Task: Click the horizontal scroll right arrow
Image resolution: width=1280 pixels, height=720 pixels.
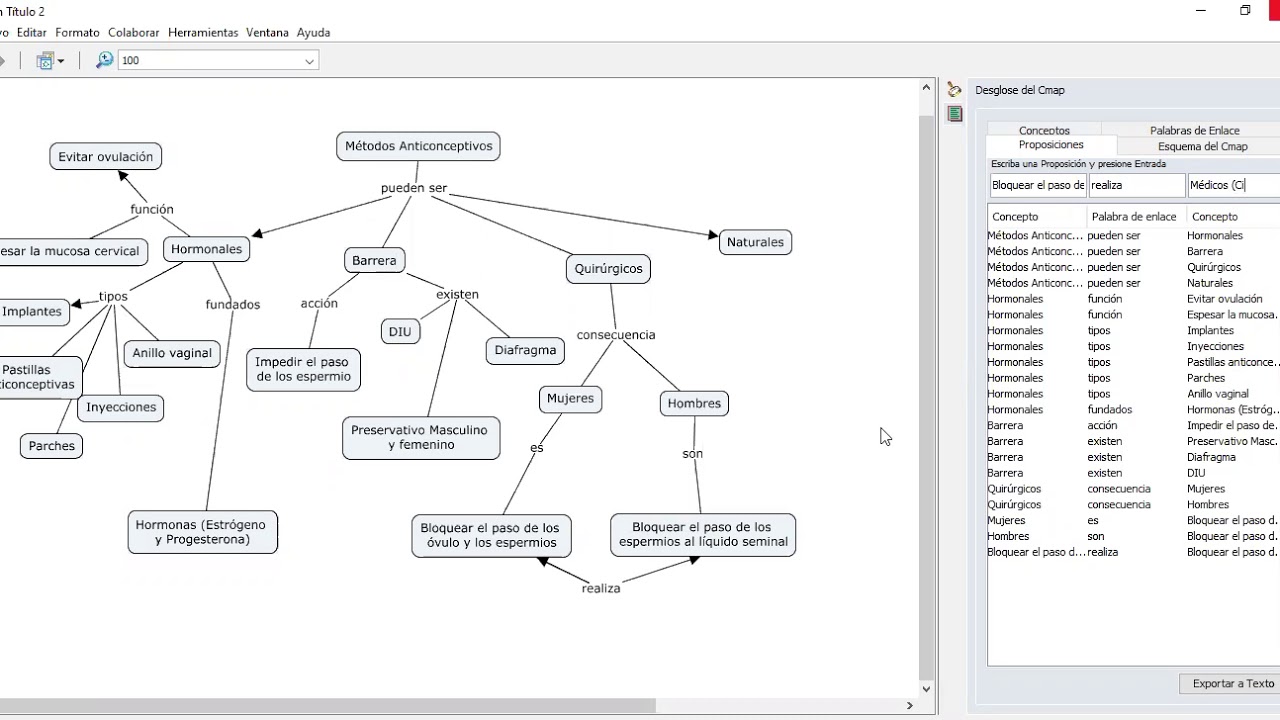Action: pos(909,706)
